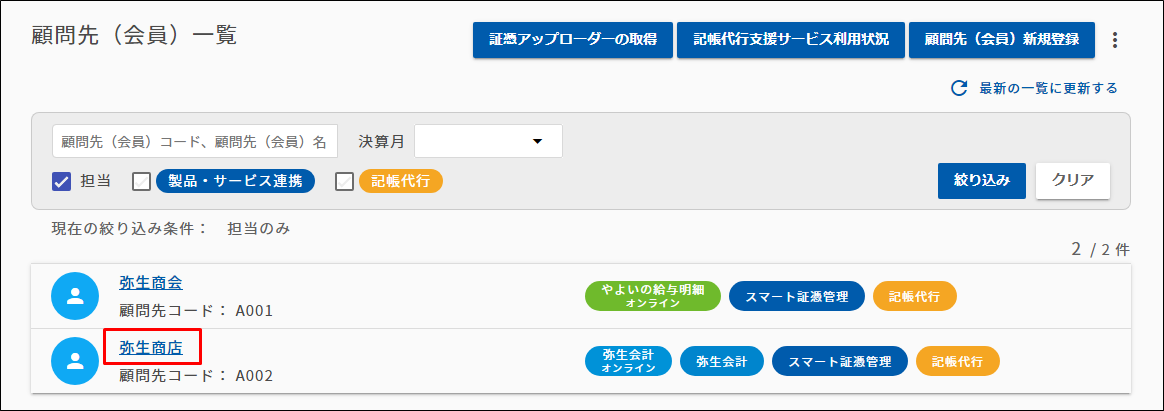Click スマート証憑管理 badge on 弥生商会 row
Screen dimensions: 1164x411
tap(796, 296)
